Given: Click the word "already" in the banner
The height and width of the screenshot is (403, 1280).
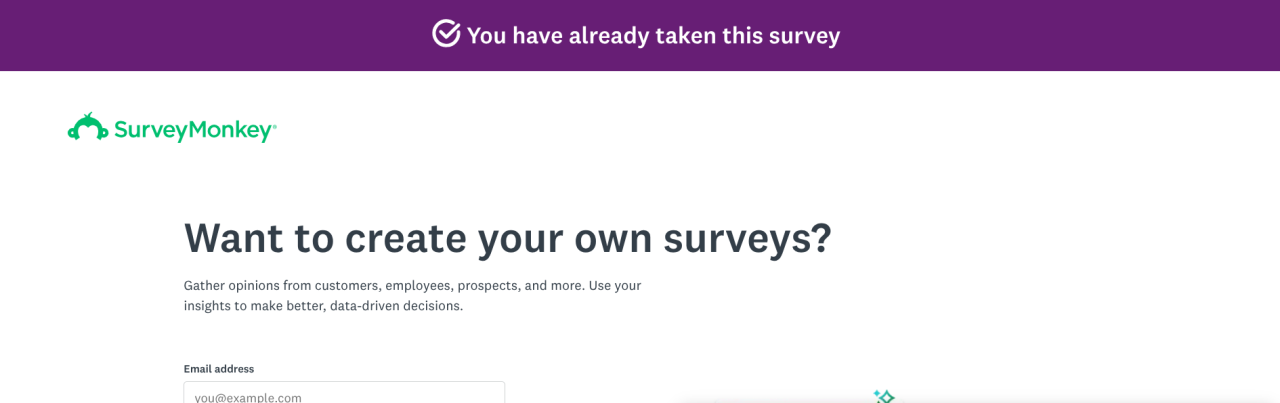Looking at the screenshot, I should (608, 36).
